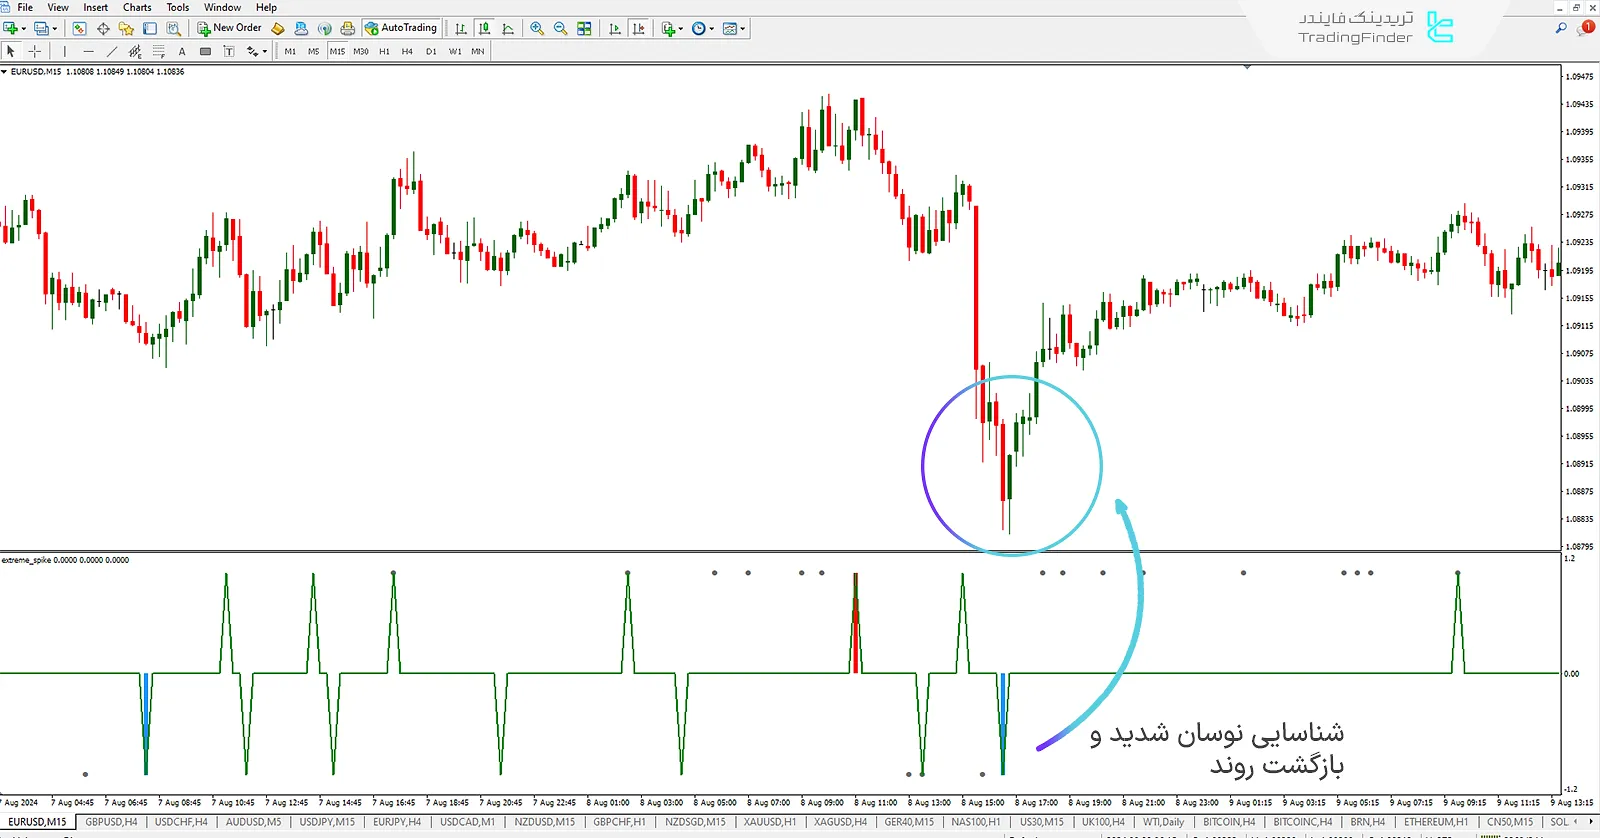Select the Horizontal Line drawing tool
The image size is (1600, 838).
(x=88, y=51)
